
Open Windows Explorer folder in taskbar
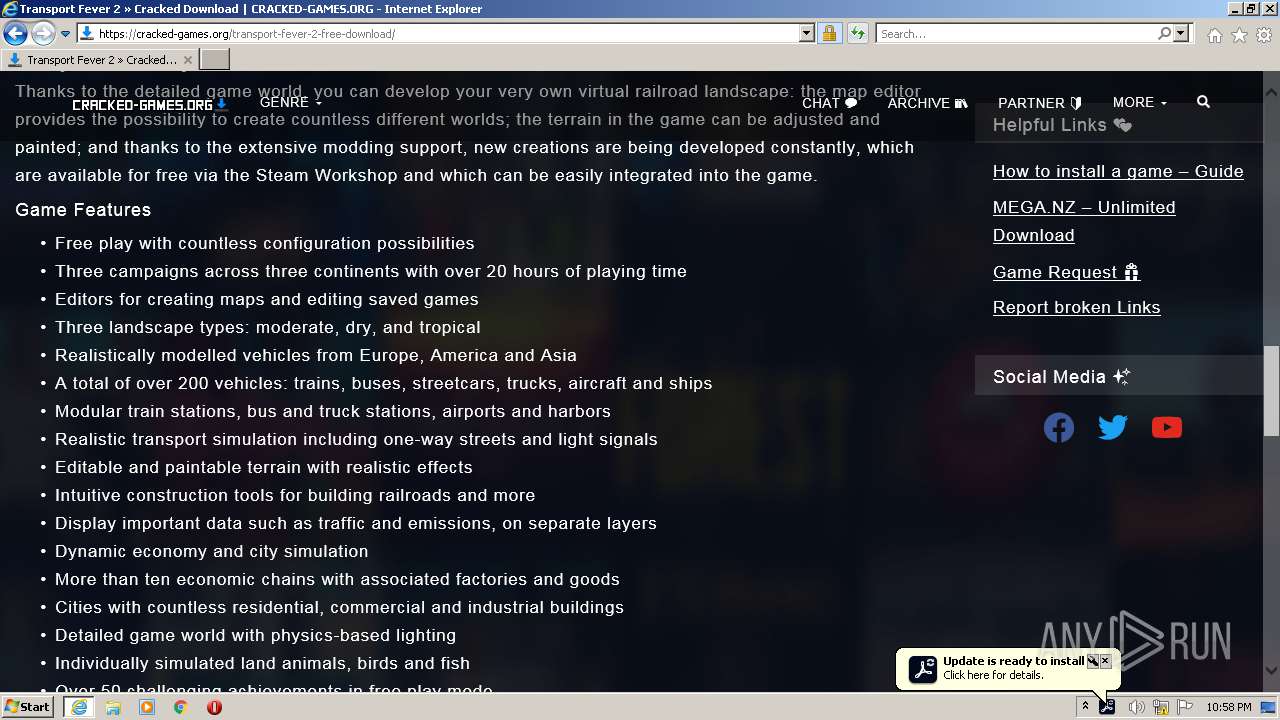click(113, 707)
